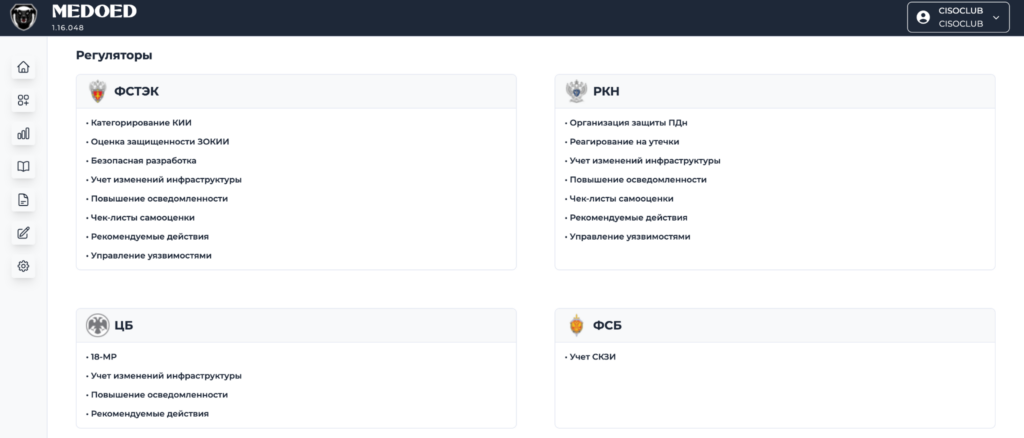The width and height of the screenshot is (1024, 438).
Task: Select Организация защиты ПДн in РКН
Action: tap(626, 123)
